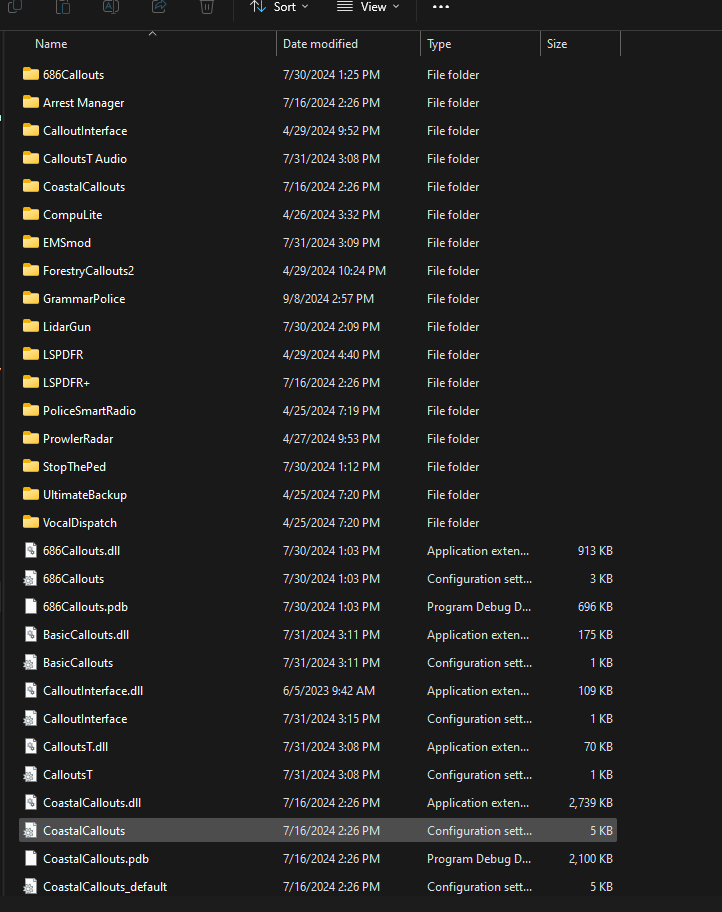
Task: Click the 2,100 KB size cell
Action: point(591,859)
